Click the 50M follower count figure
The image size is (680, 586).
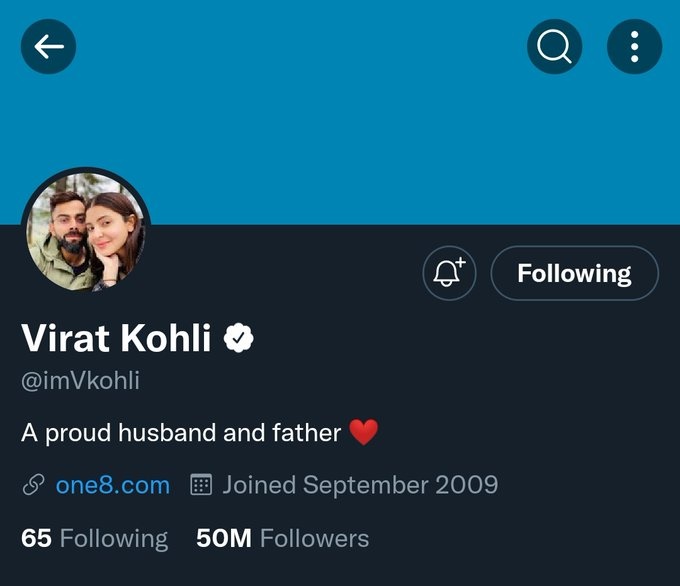coord(224,539)
